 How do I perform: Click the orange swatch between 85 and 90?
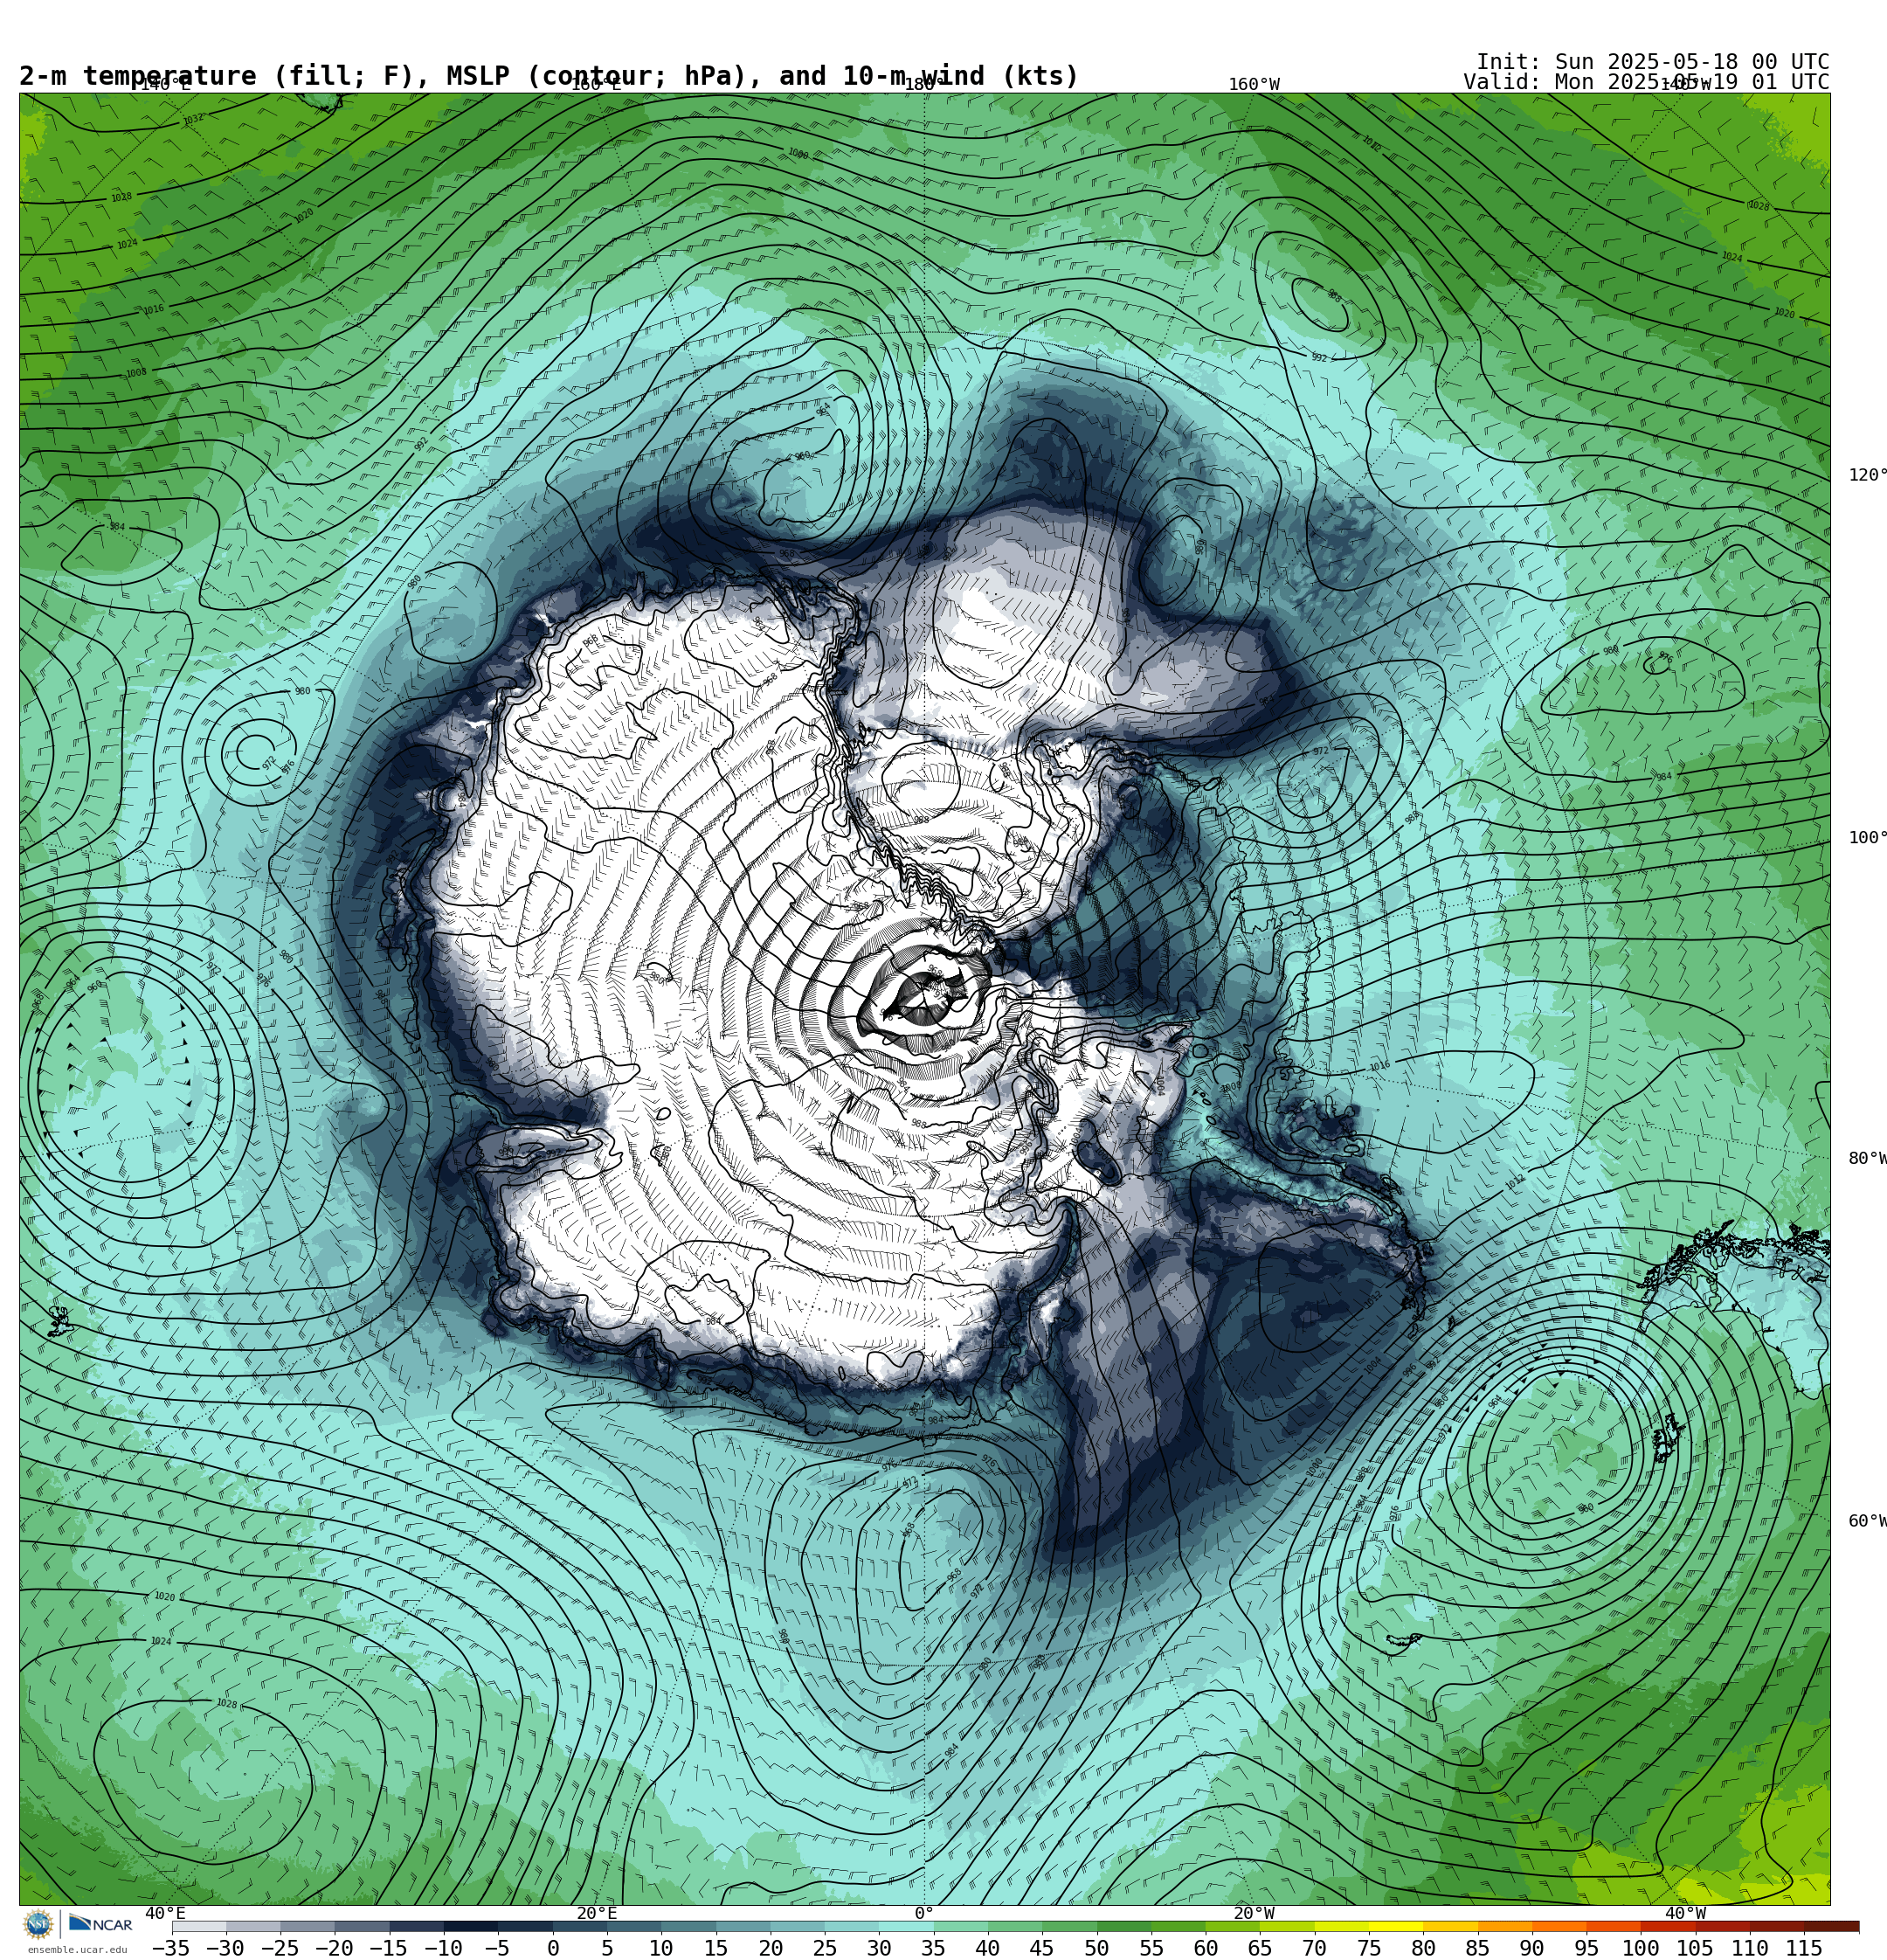point(1505,1926)
